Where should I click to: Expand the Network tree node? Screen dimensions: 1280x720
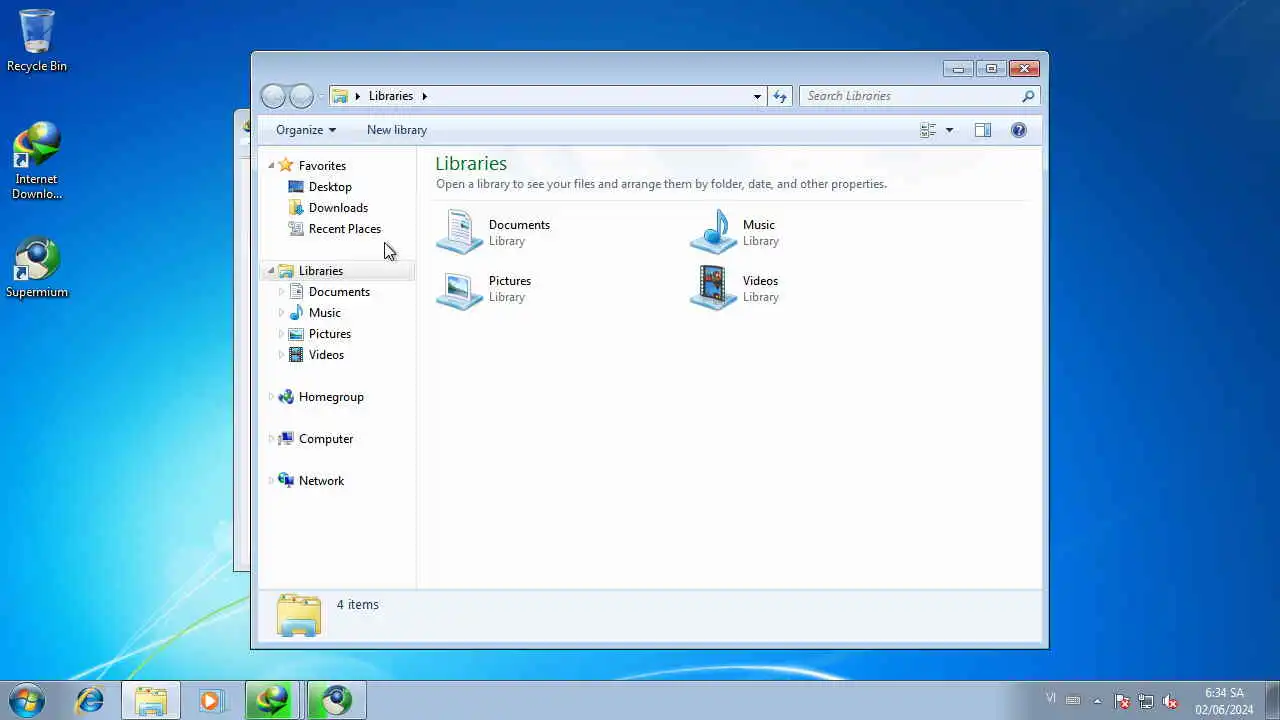[270, 481]
